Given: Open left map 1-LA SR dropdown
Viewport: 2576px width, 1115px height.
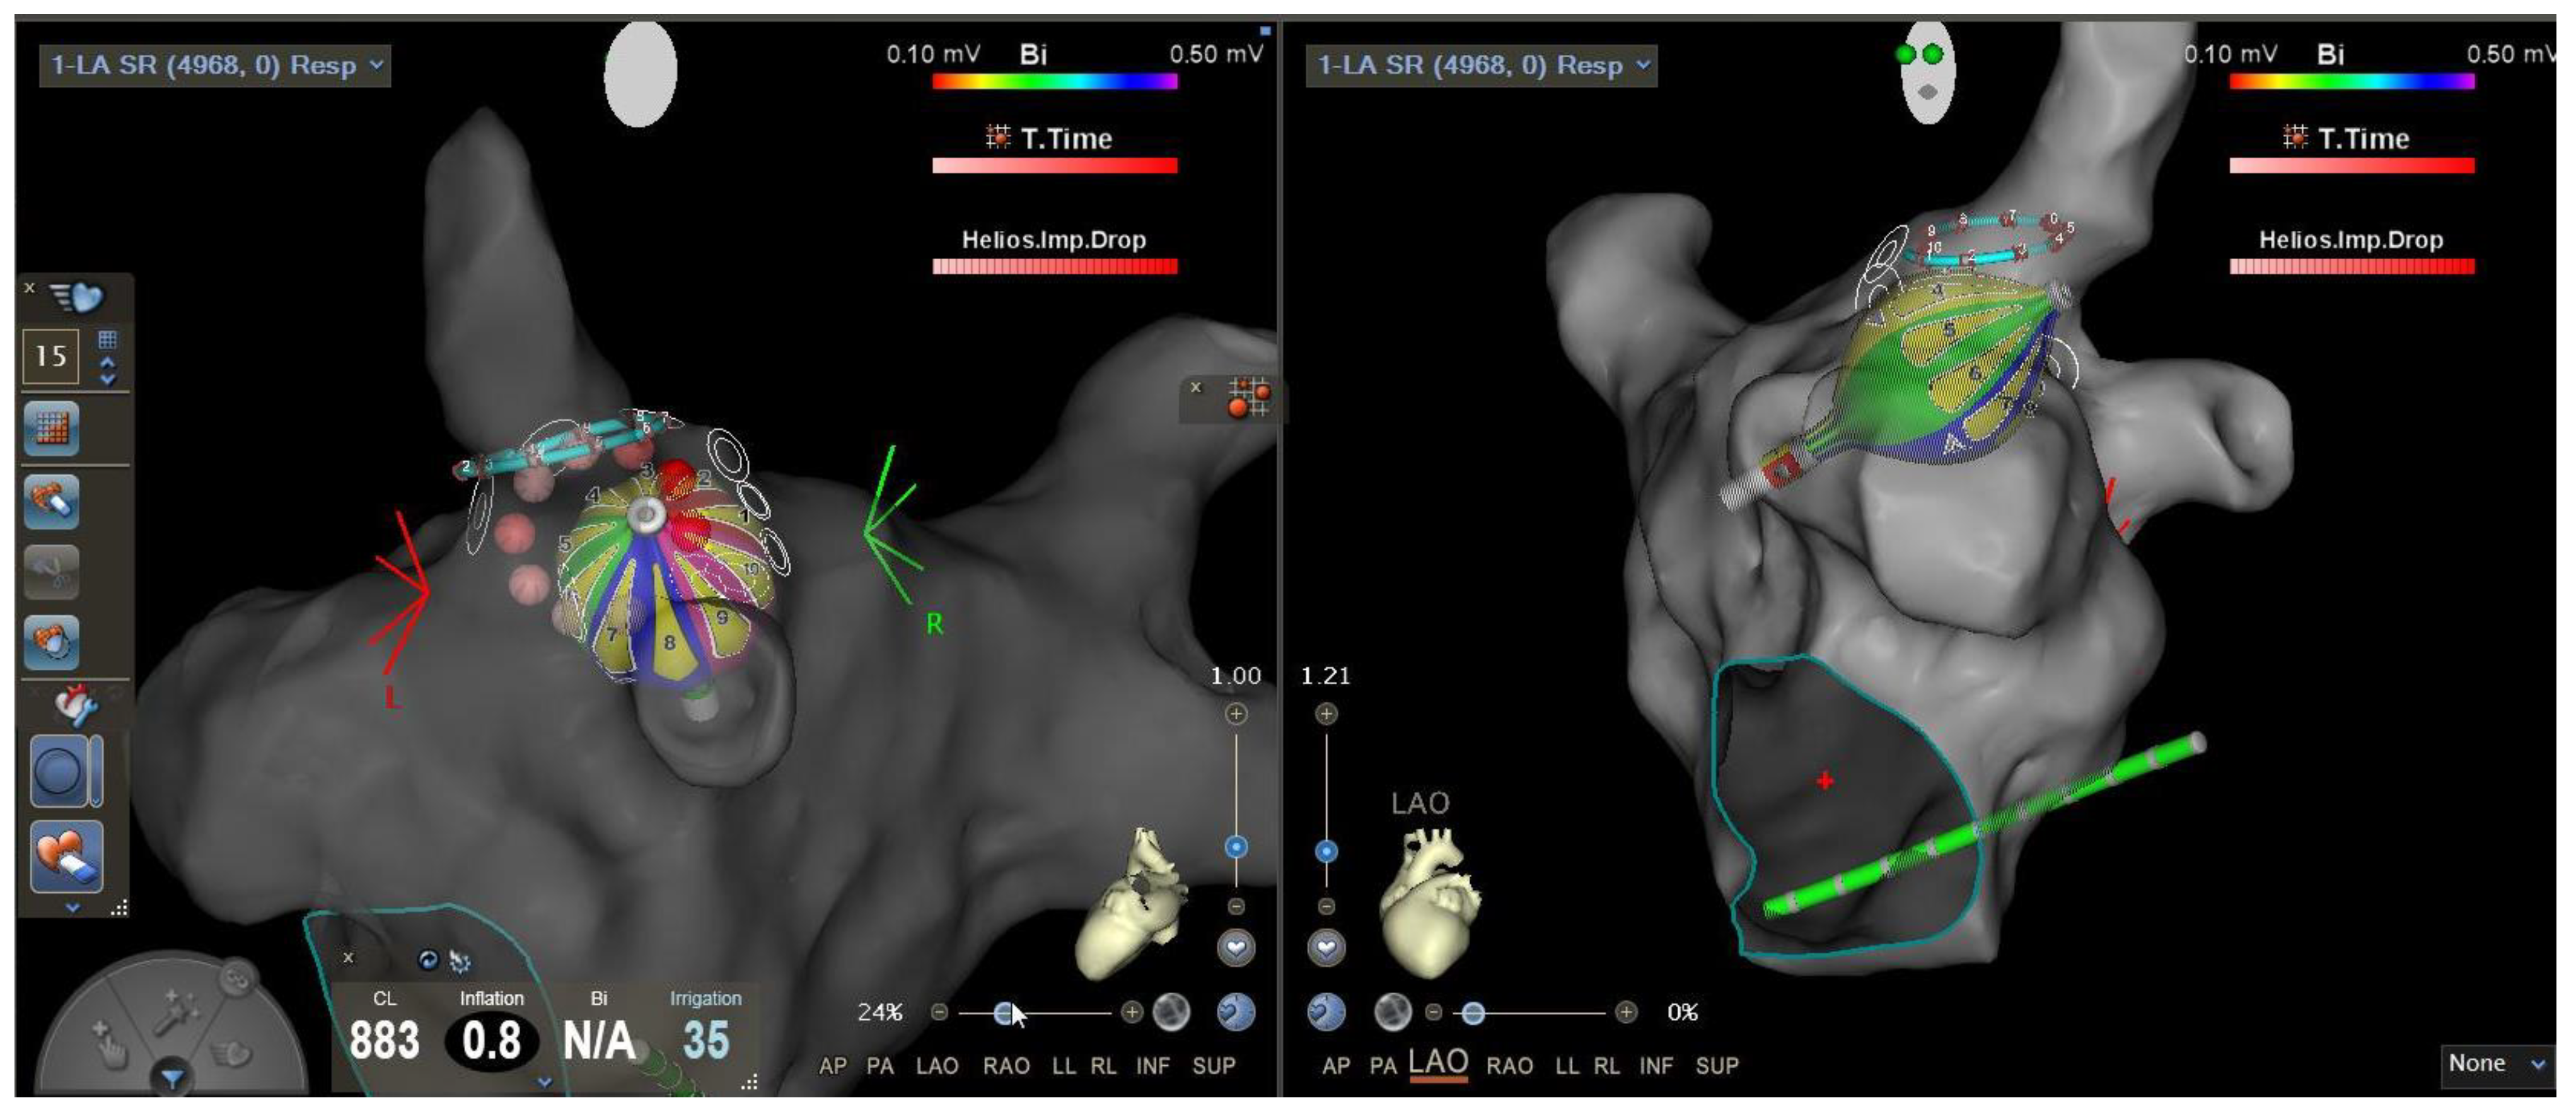Looking at the screenshot, I should pyautogui.click(x=215, y=66).
